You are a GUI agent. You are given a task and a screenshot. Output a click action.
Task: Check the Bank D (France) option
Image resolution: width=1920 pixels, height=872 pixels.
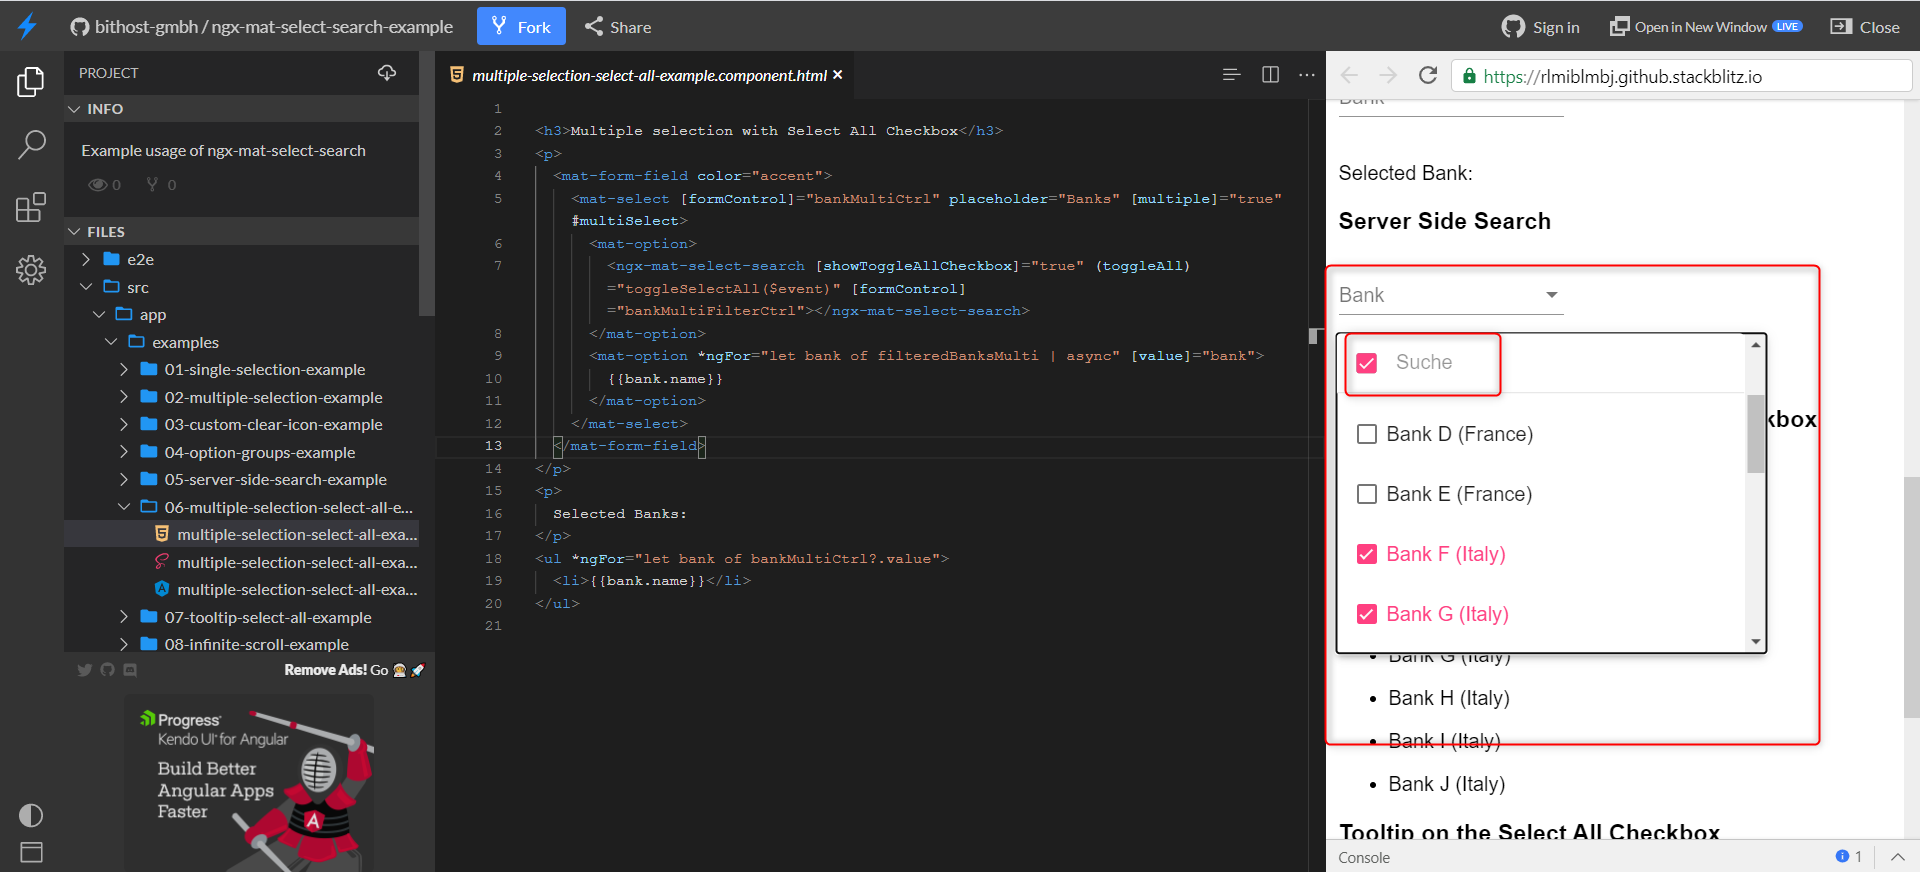pos(1367,434)
